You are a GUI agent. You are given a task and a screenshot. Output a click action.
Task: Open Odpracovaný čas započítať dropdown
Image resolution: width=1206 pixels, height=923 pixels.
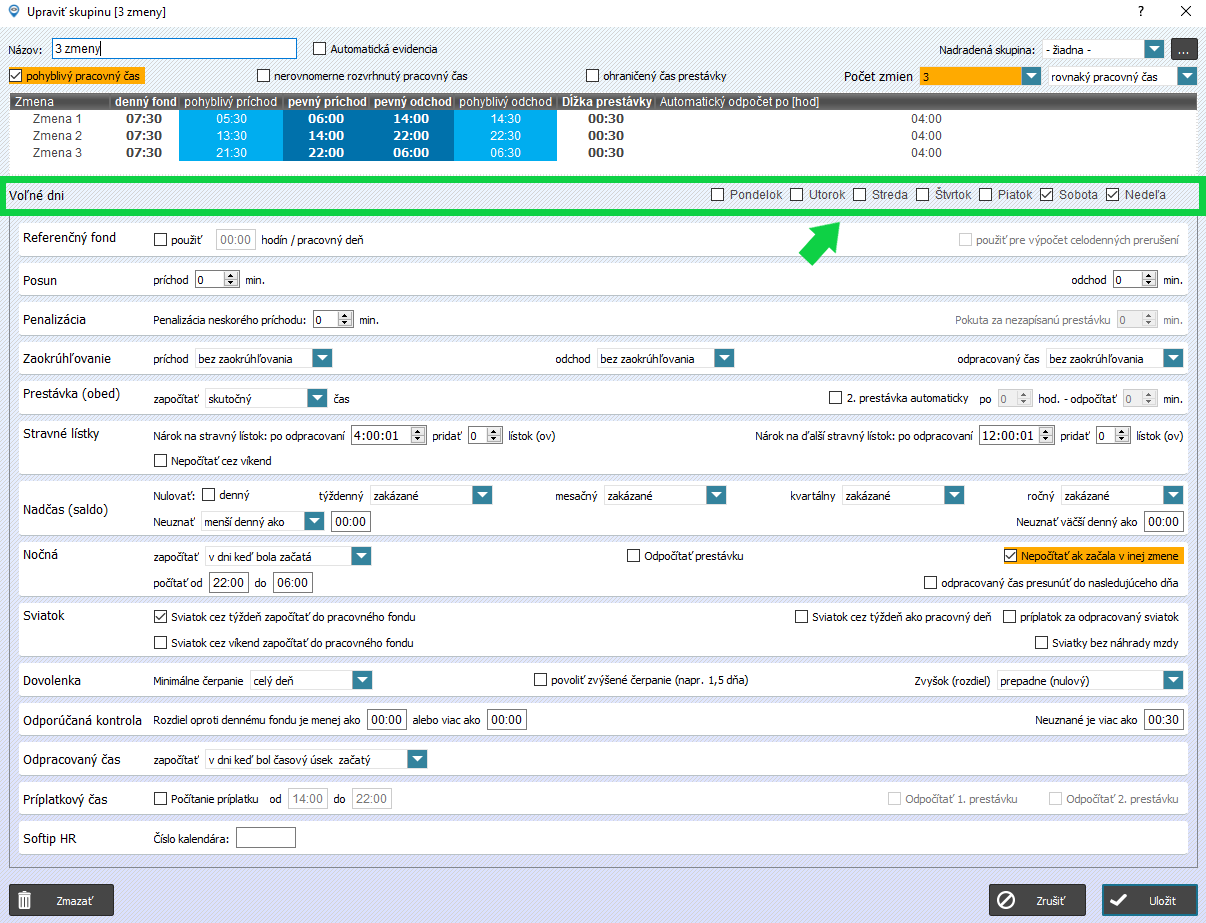click(417, 760)
